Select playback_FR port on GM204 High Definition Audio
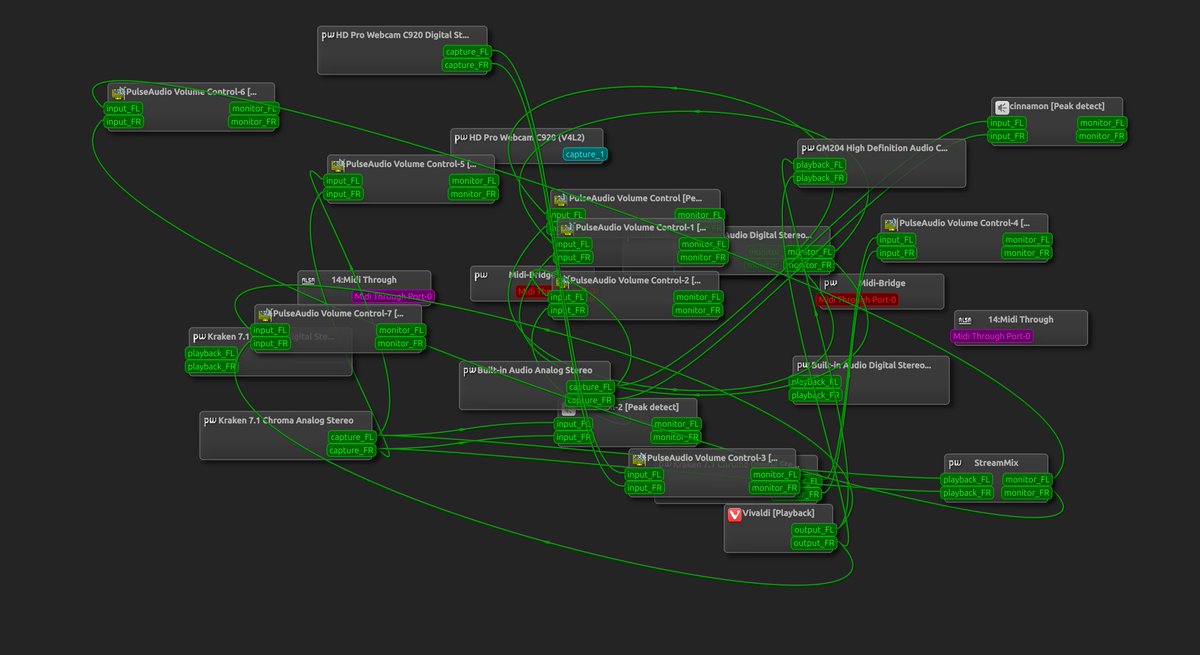The image size is (1200, 655). pos(820,178)
